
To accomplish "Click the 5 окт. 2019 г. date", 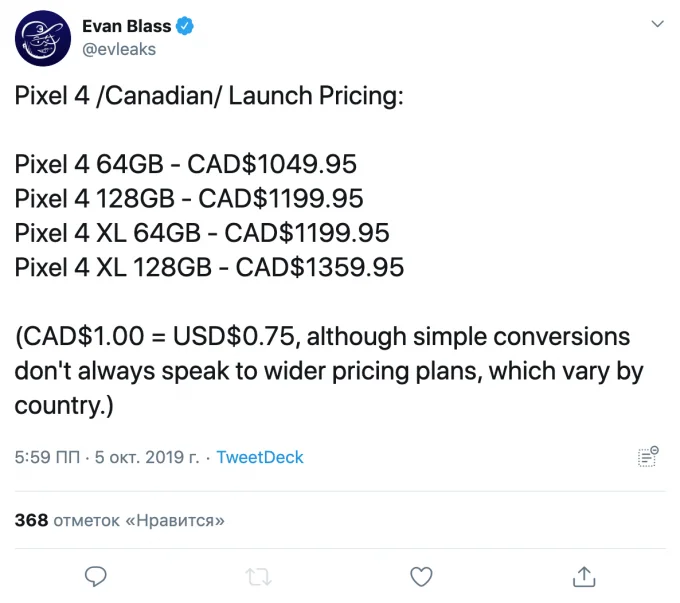I will pyautogui.click(x=147, y=457).
